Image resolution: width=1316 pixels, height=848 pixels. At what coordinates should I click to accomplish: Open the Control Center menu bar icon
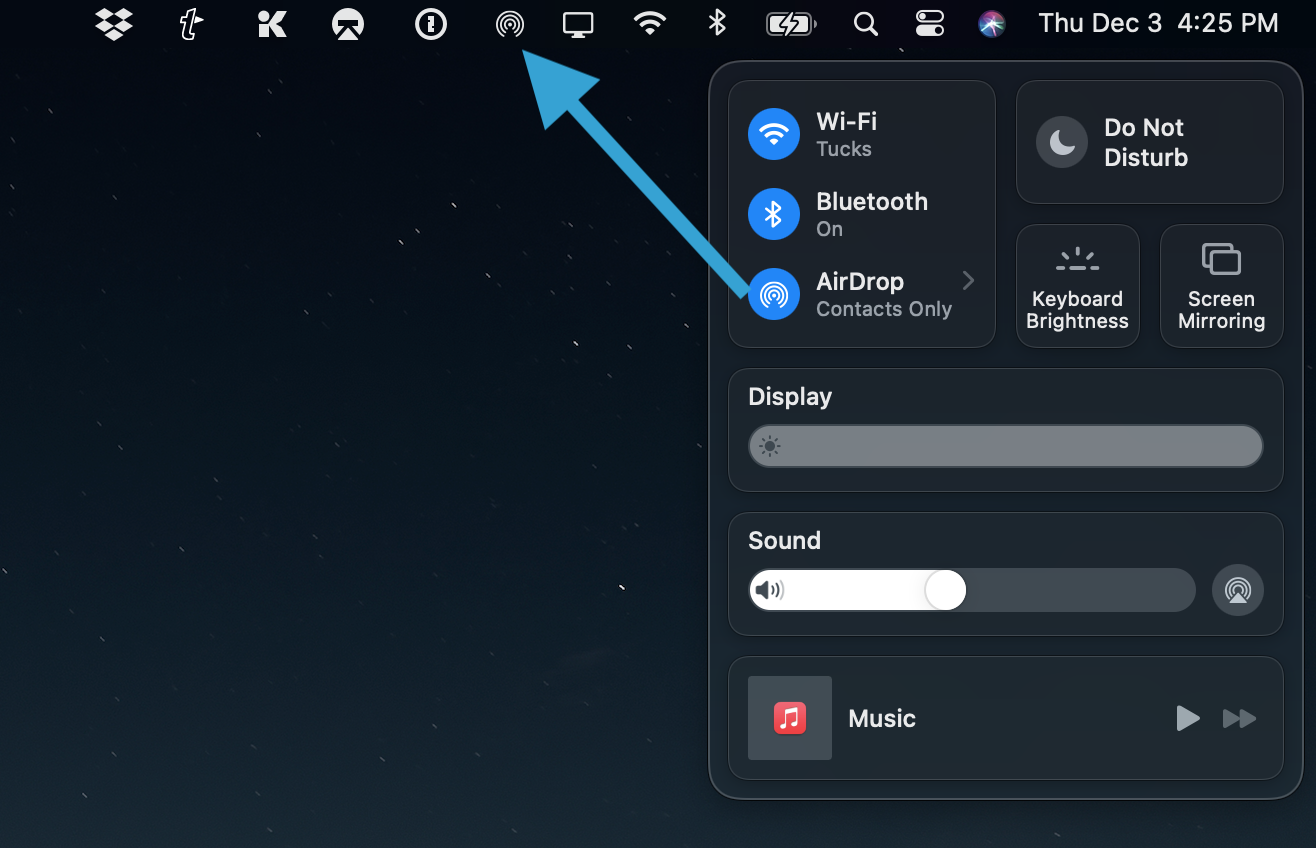pyautogui.click(x=929, y=24)
